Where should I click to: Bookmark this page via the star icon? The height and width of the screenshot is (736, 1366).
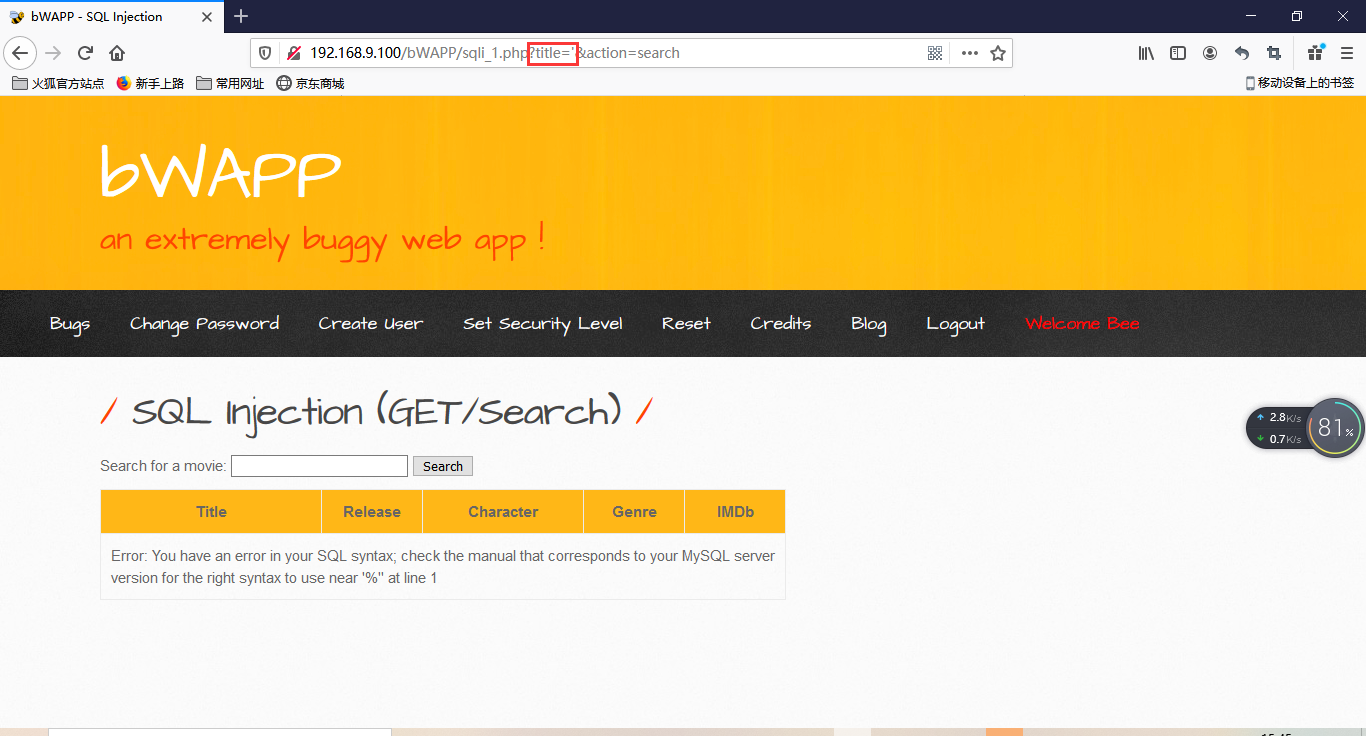pyautogui.click(x=998, y=53)
